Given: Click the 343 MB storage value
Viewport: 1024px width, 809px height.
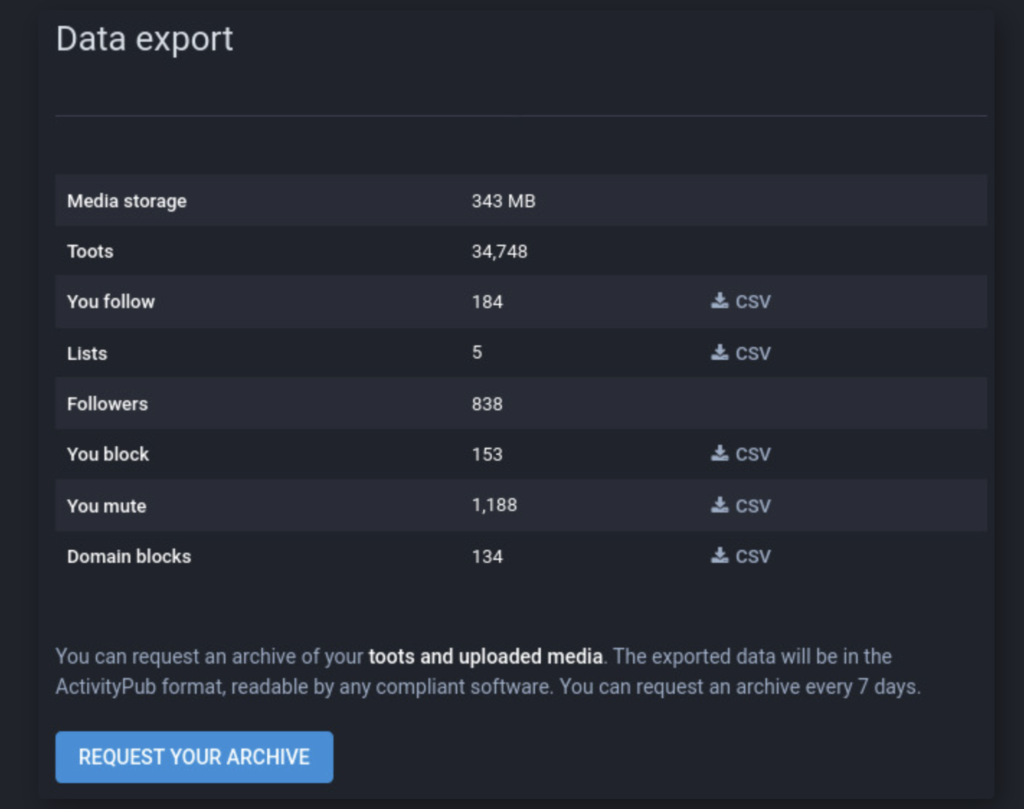Looking at the screenshot, I should click(504, 200).
